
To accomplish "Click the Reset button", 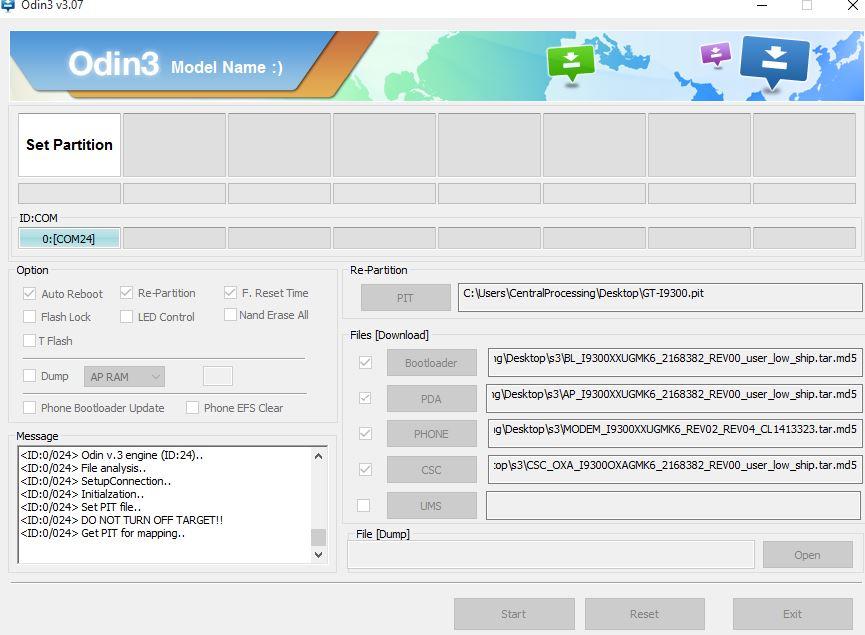I will 645,614.
